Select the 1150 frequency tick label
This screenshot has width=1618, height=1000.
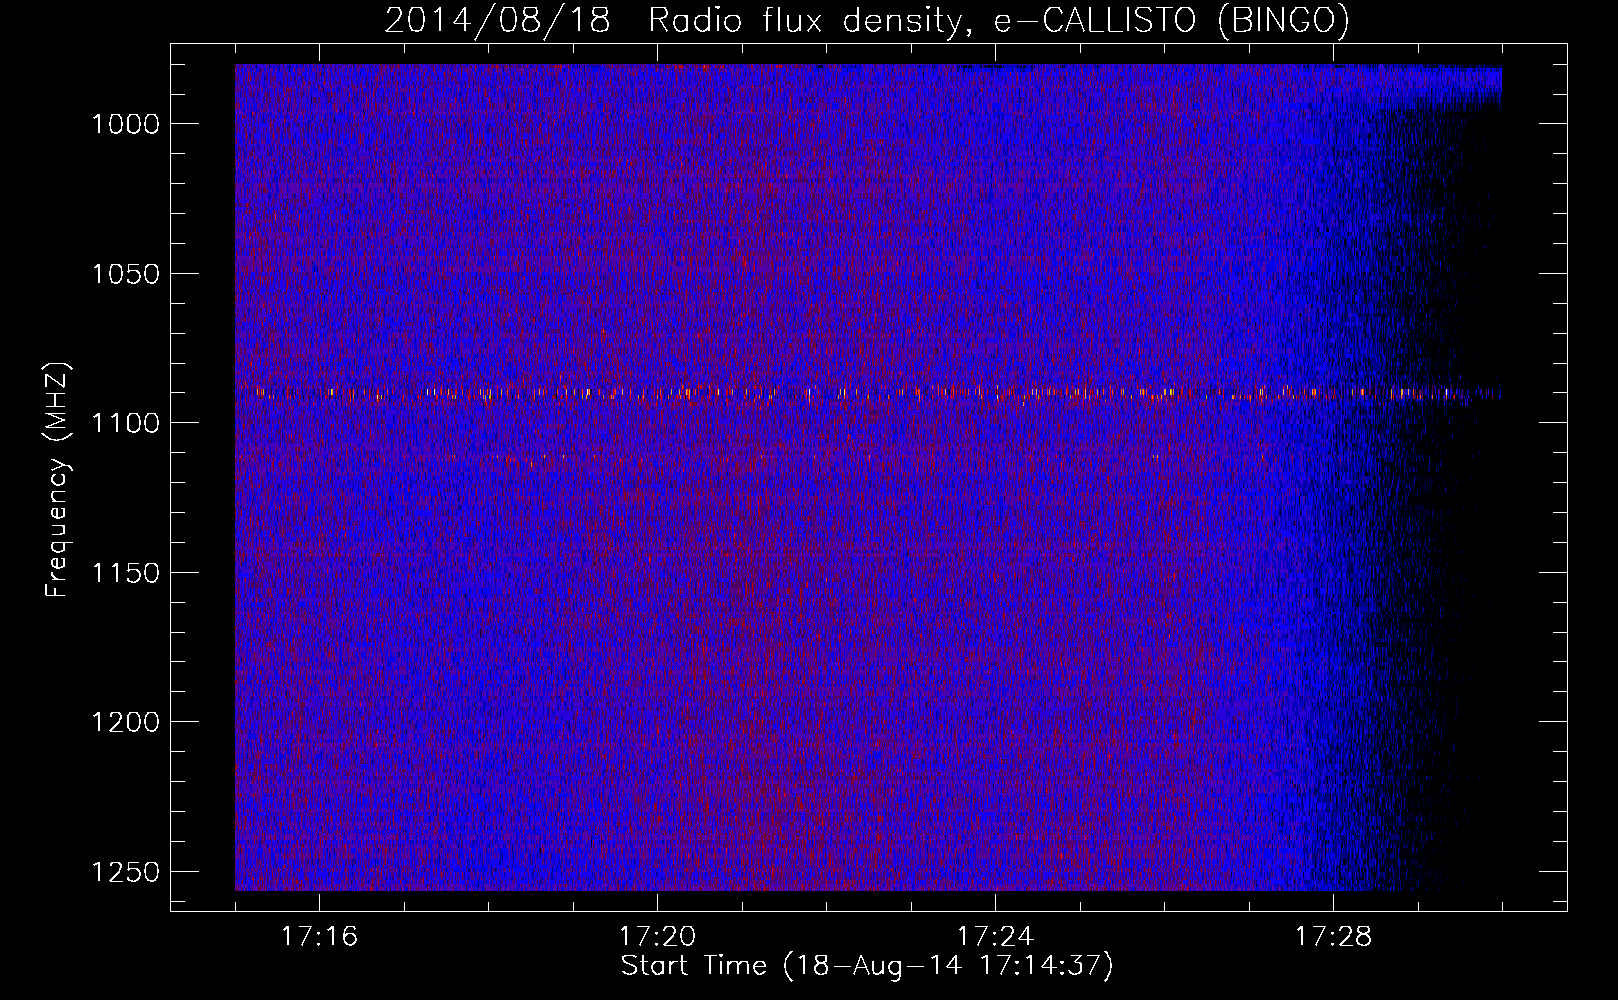click(x=125, y=573)
